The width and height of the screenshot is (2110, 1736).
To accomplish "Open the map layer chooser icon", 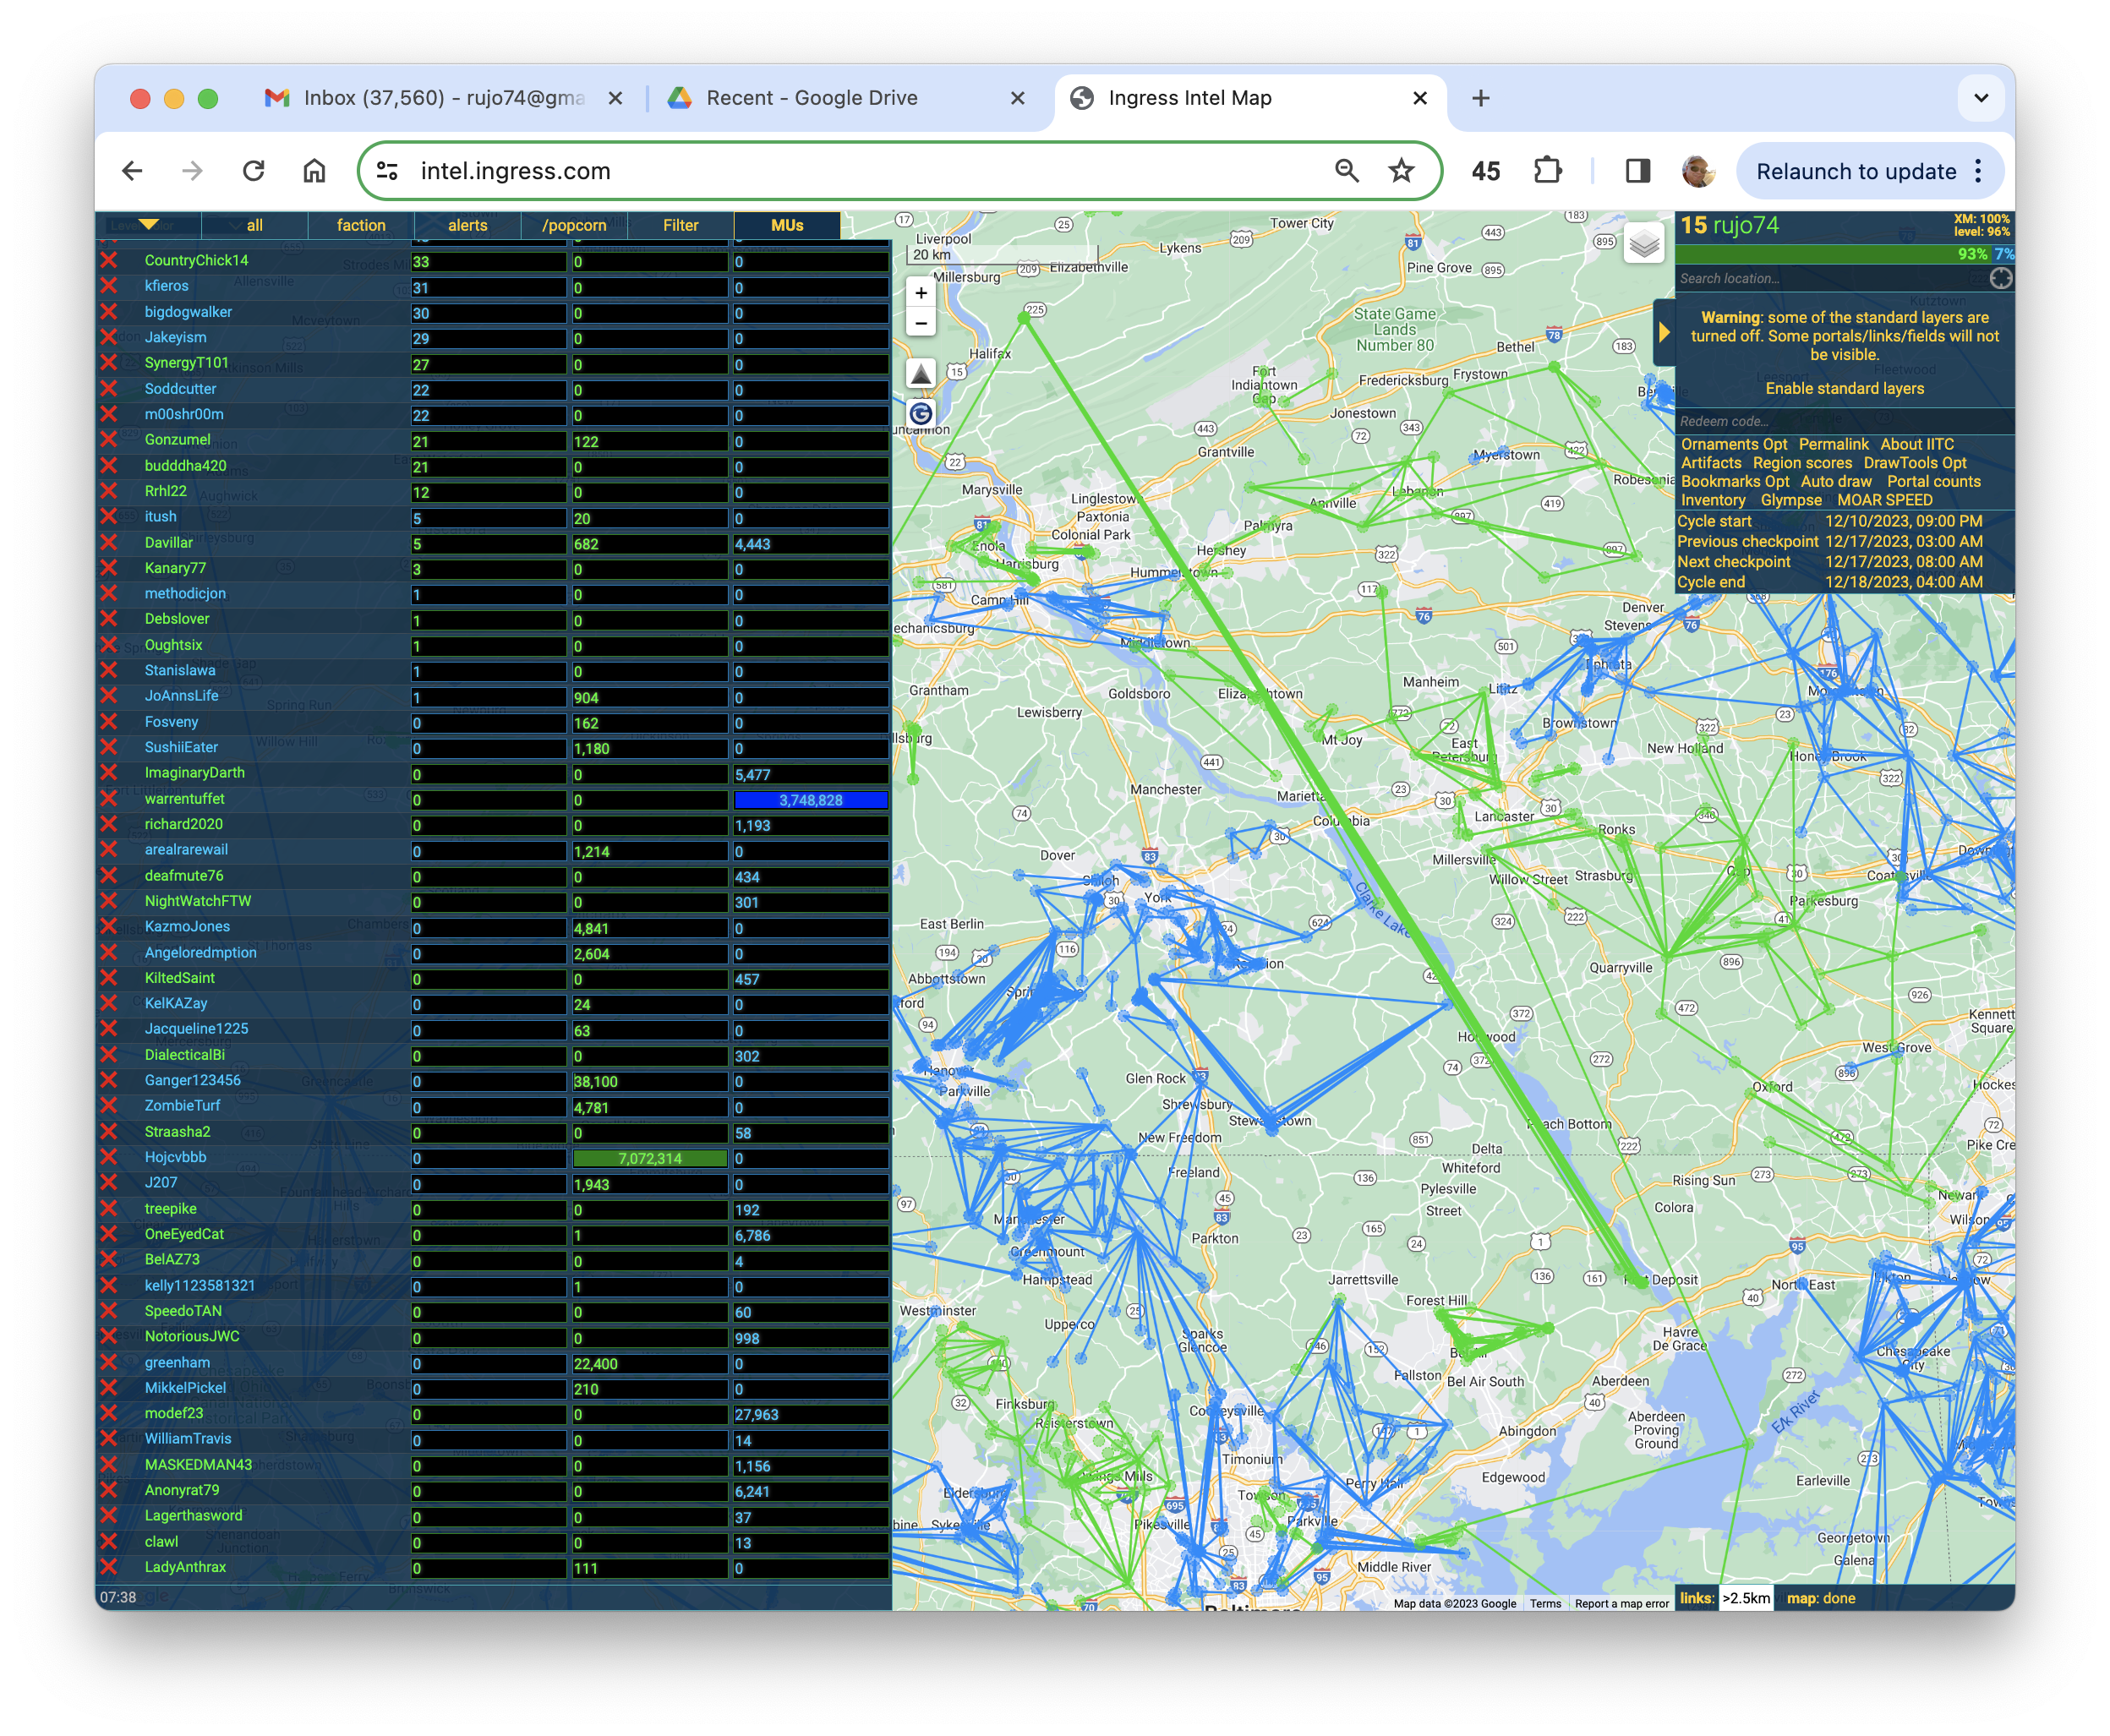I will (x=1643, y=244).
